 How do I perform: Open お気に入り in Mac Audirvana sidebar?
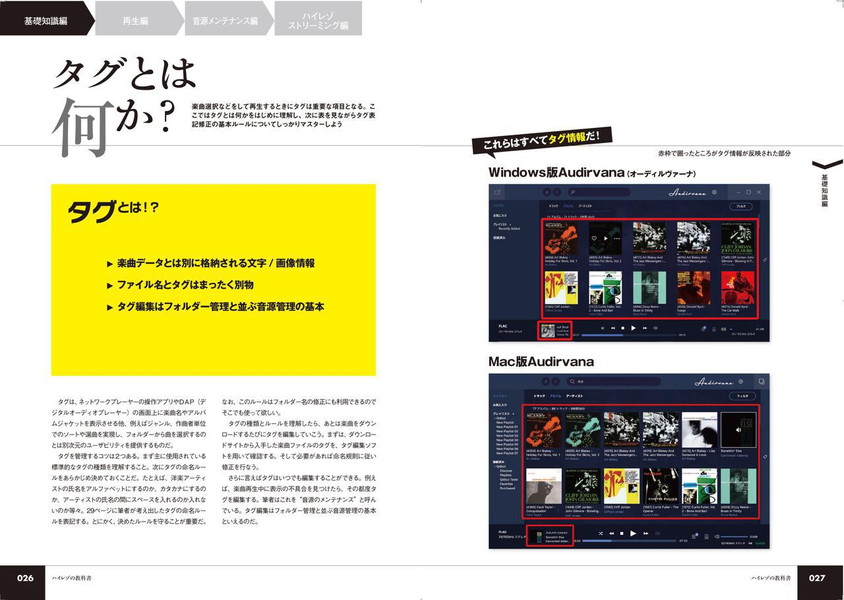(500, 405)
